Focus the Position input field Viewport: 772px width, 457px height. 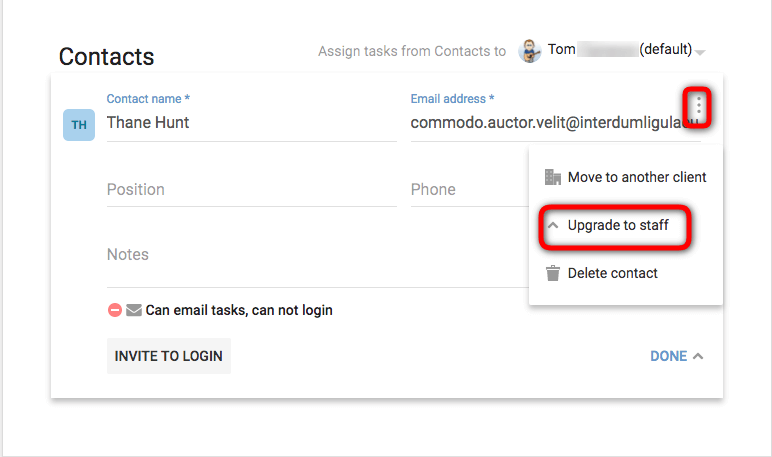coord(251,189)
